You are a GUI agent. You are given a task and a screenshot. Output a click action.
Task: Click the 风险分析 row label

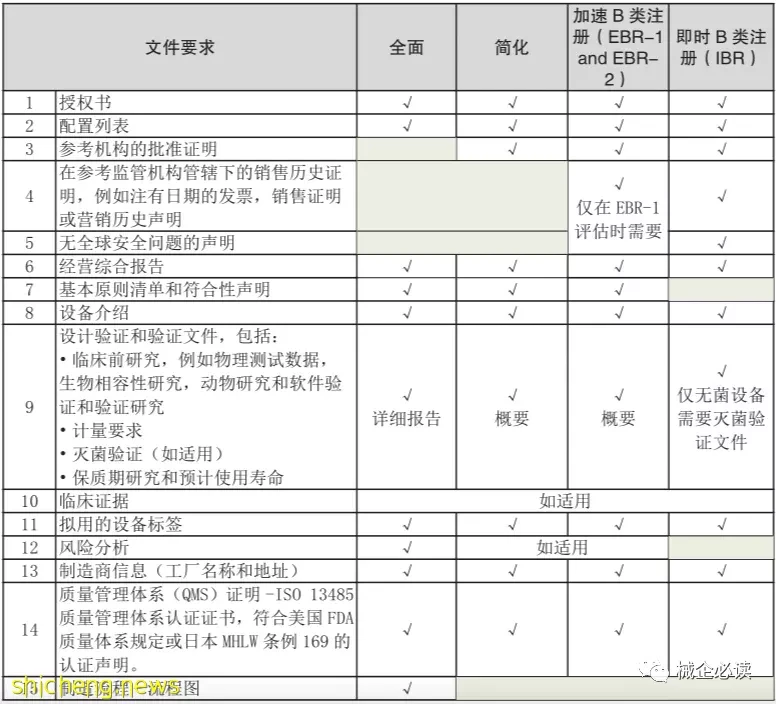coord(94,548)
